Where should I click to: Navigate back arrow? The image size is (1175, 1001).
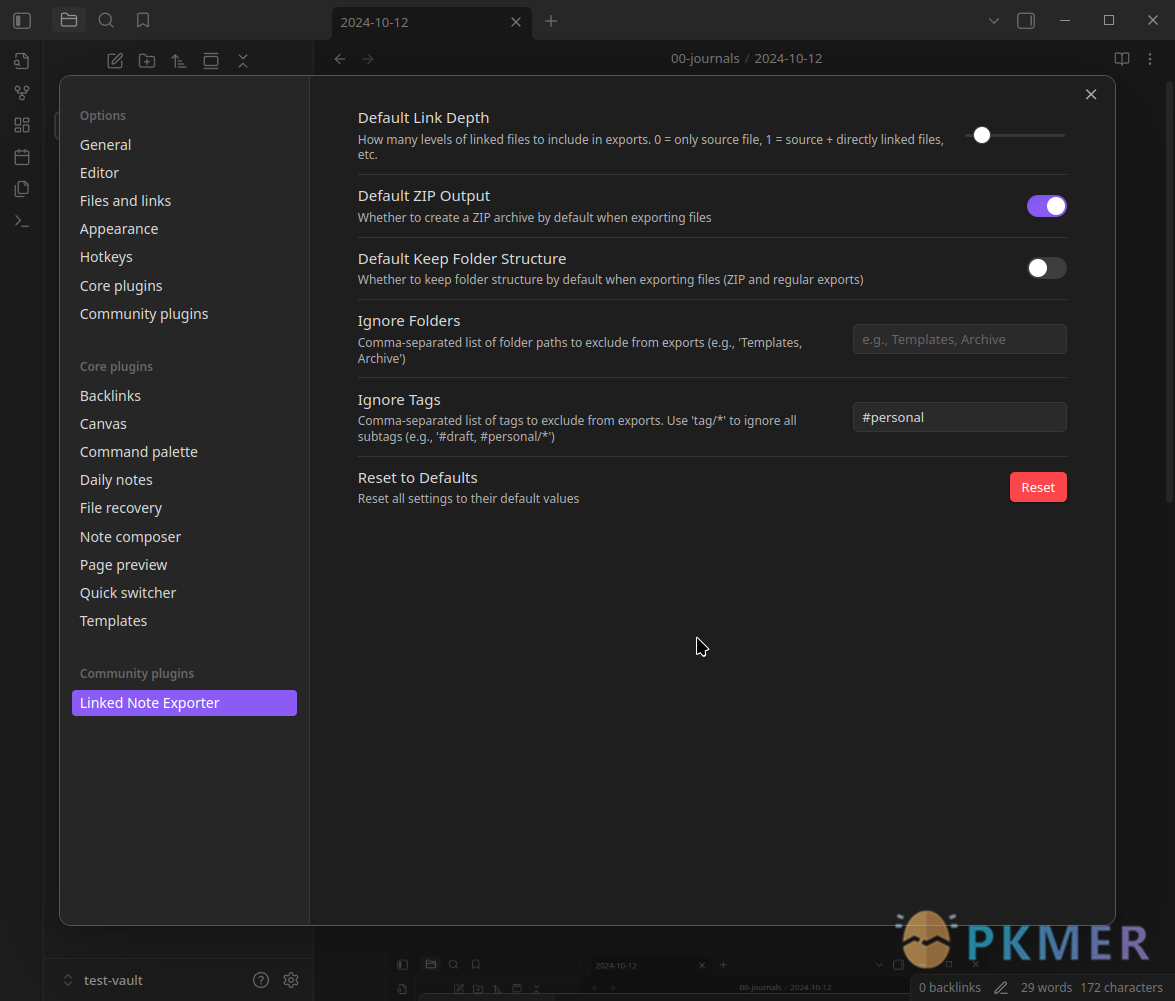pos(339,58)
